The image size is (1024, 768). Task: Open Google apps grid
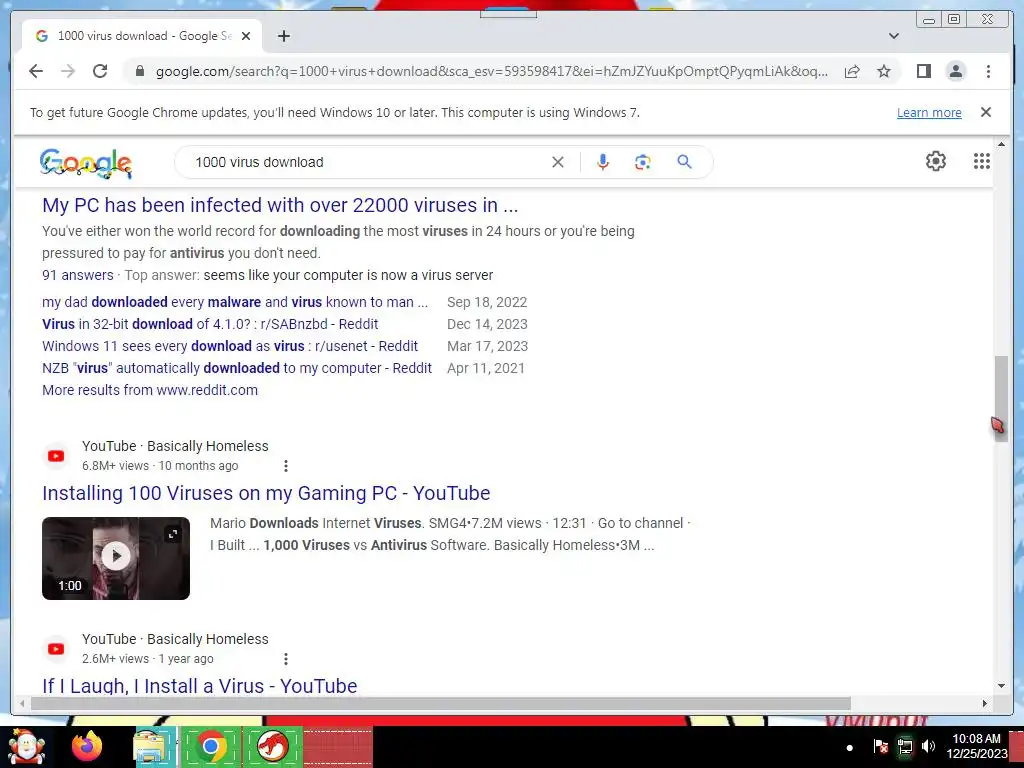tap(982, 161)
